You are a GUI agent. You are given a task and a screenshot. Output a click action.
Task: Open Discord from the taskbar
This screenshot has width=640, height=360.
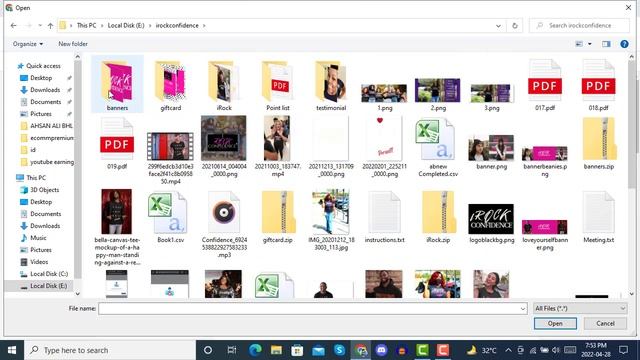(x=381, y=350)
